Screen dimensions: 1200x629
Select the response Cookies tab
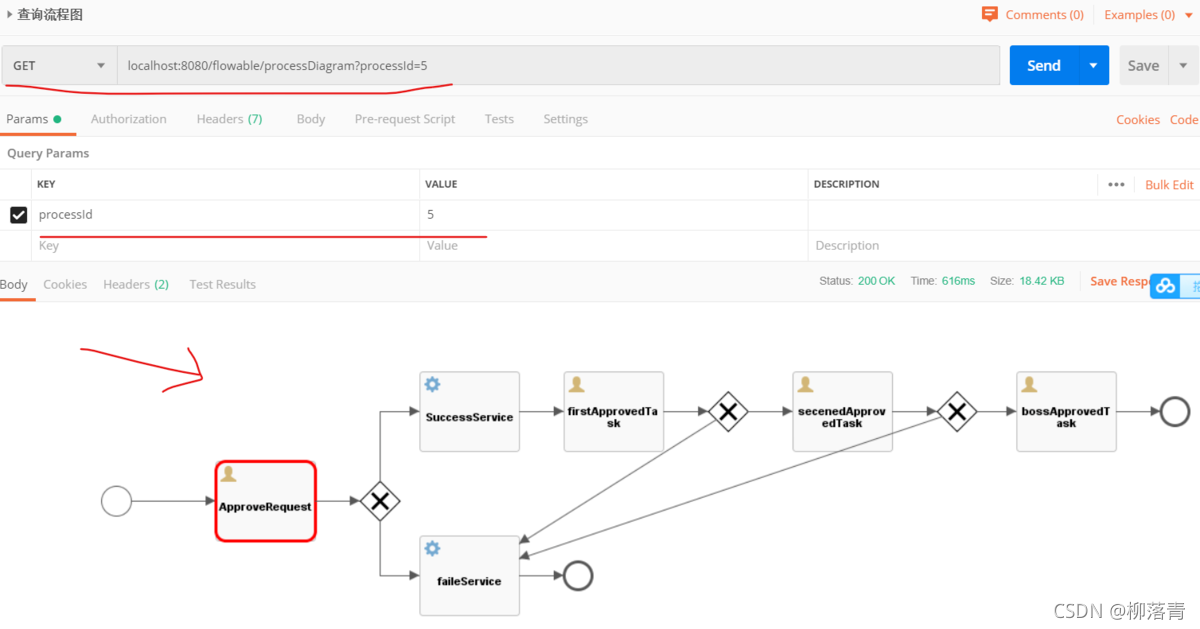tap(65, 284)
